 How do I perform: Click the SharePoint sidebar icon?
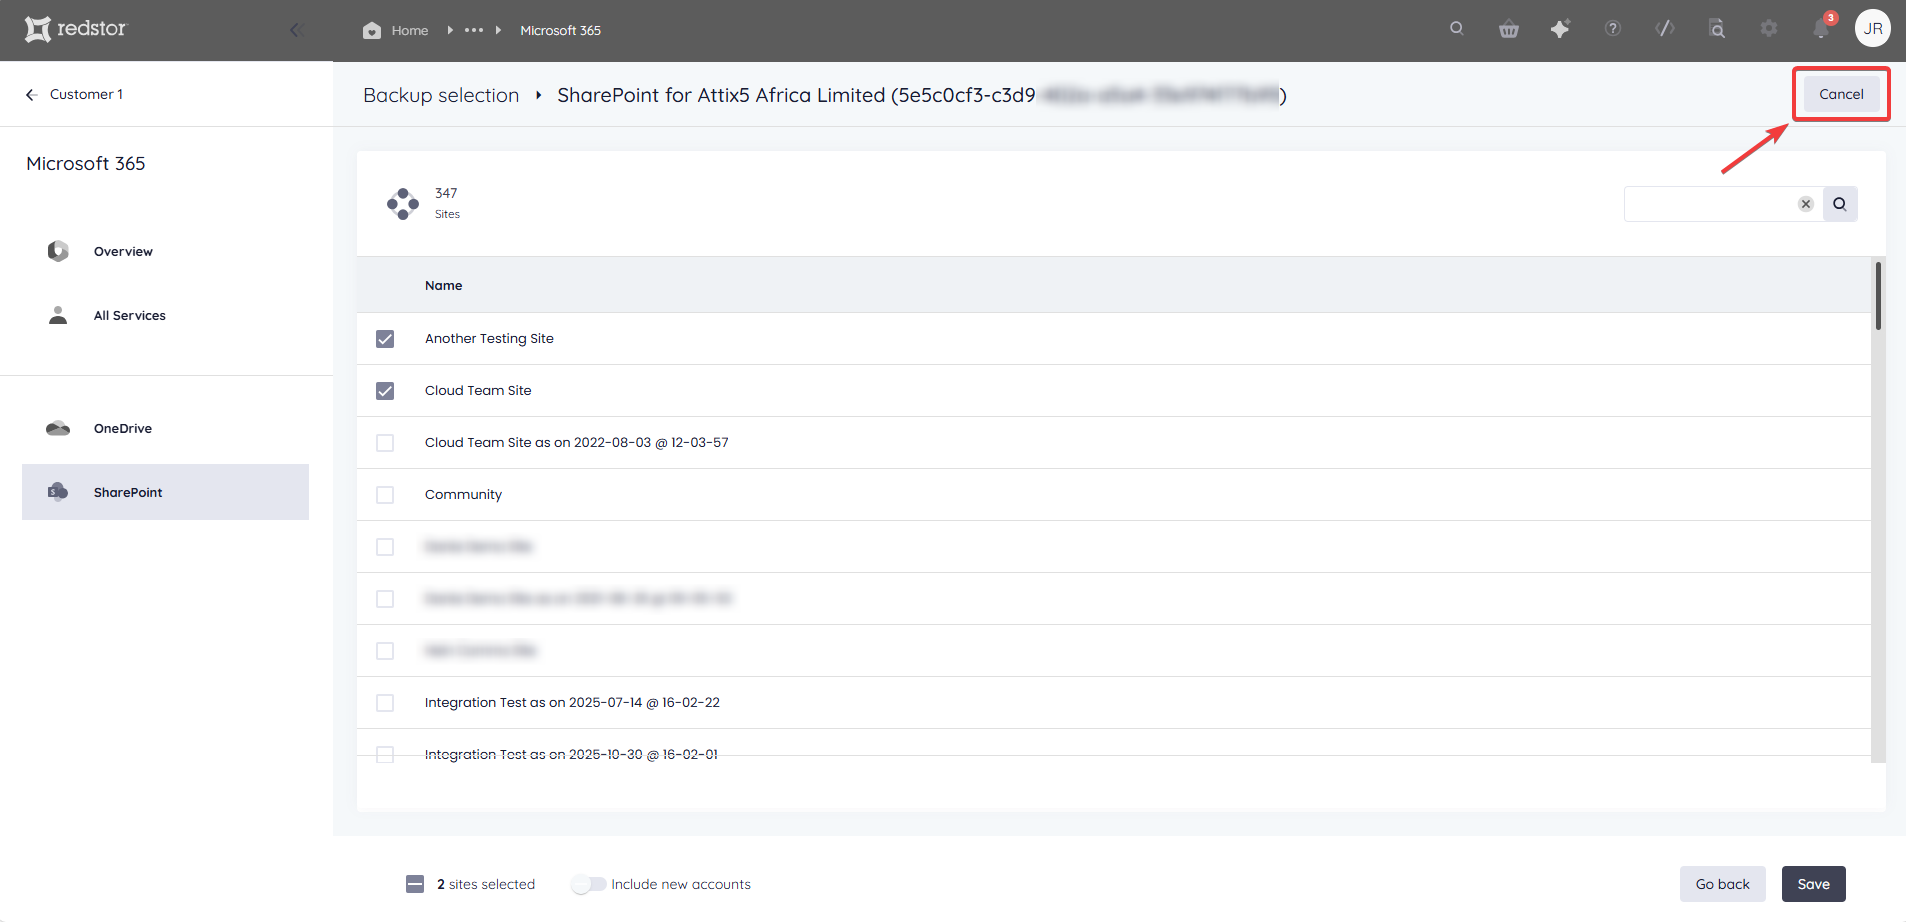tap(58, 492)
